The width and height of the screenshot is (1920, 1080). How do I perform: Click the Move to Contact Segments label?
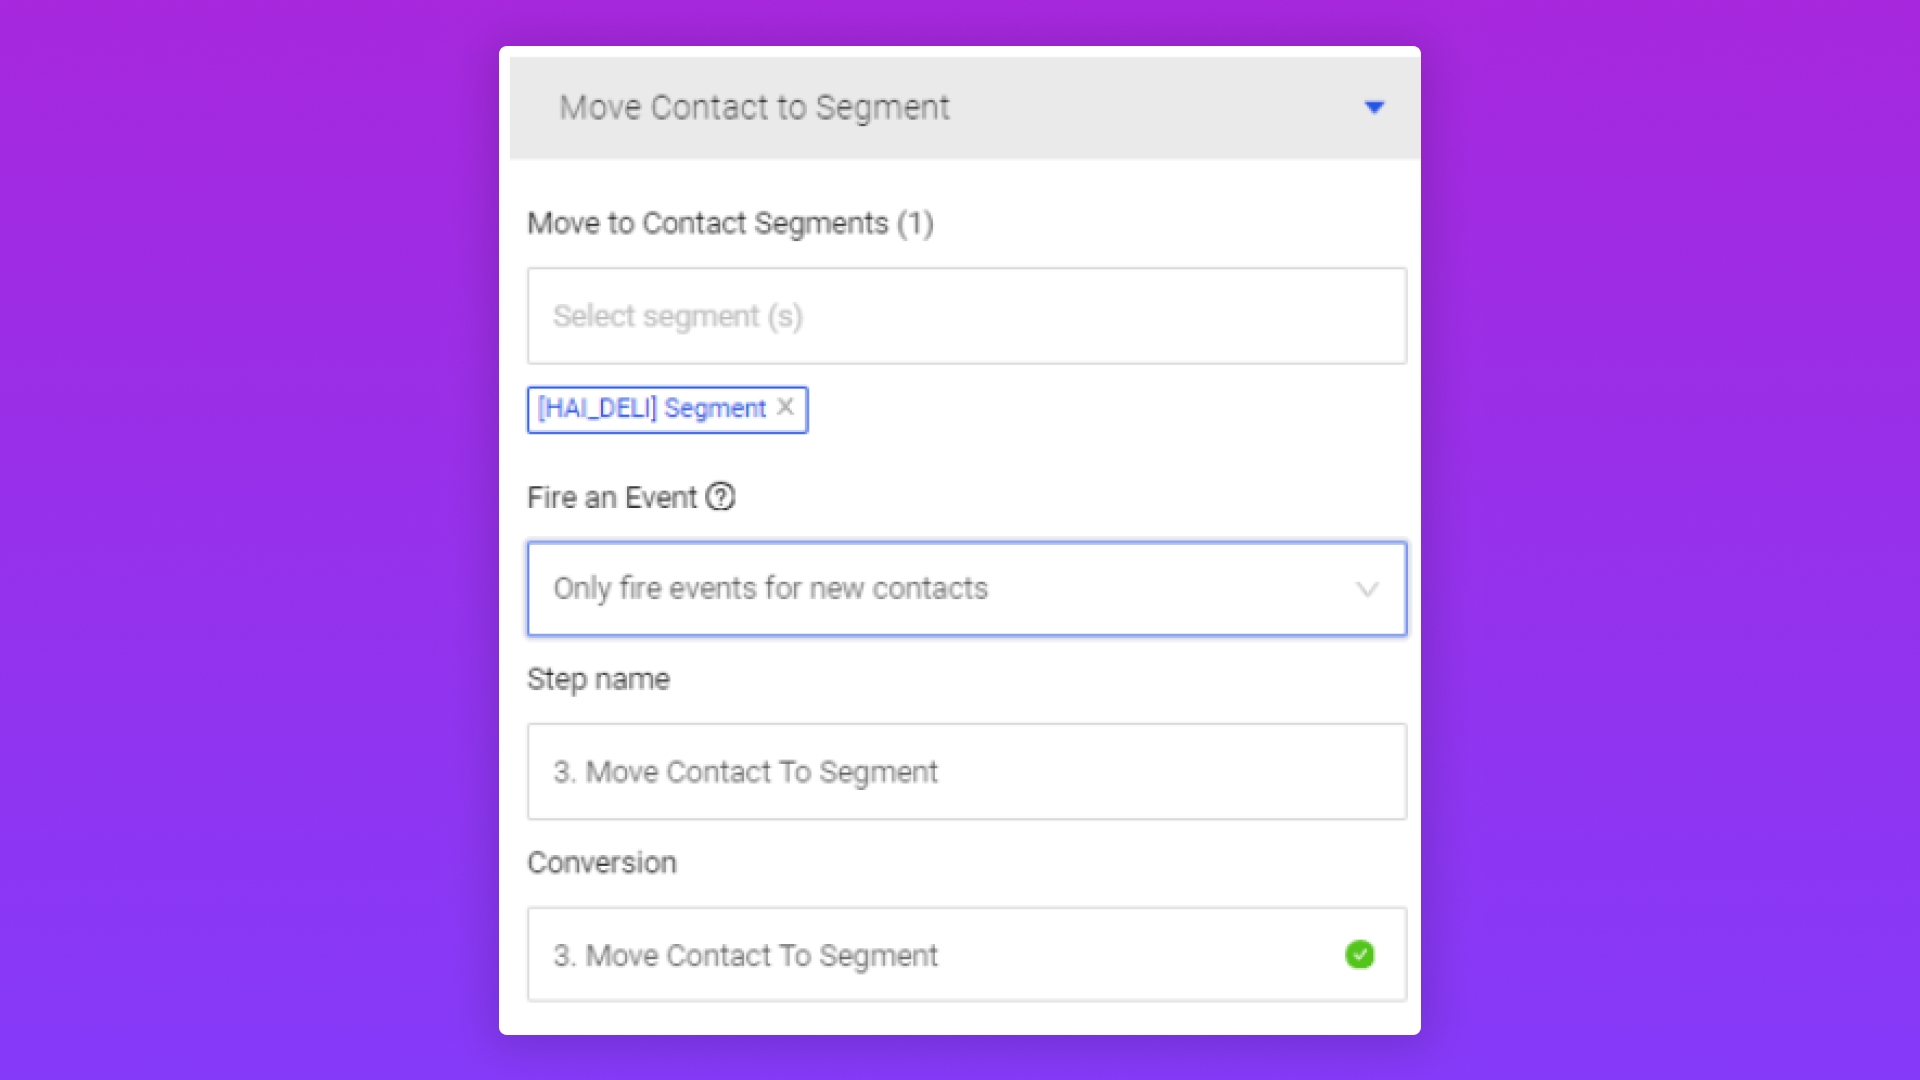707,223
